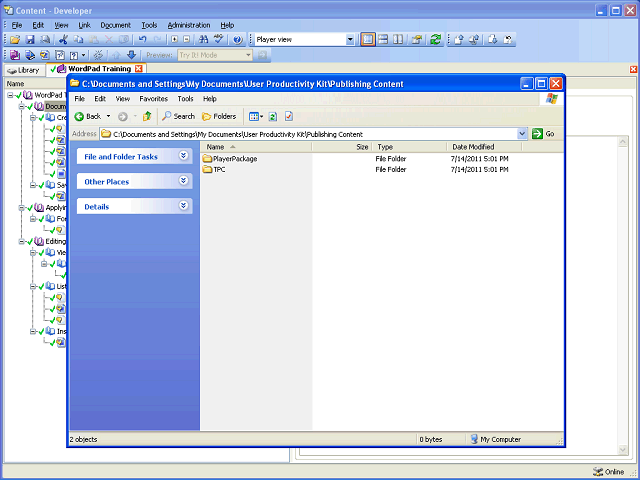Click the Up folder icon in Explorer window
The height and width of the screenshot is (480, 640).
tap(147, 116)
